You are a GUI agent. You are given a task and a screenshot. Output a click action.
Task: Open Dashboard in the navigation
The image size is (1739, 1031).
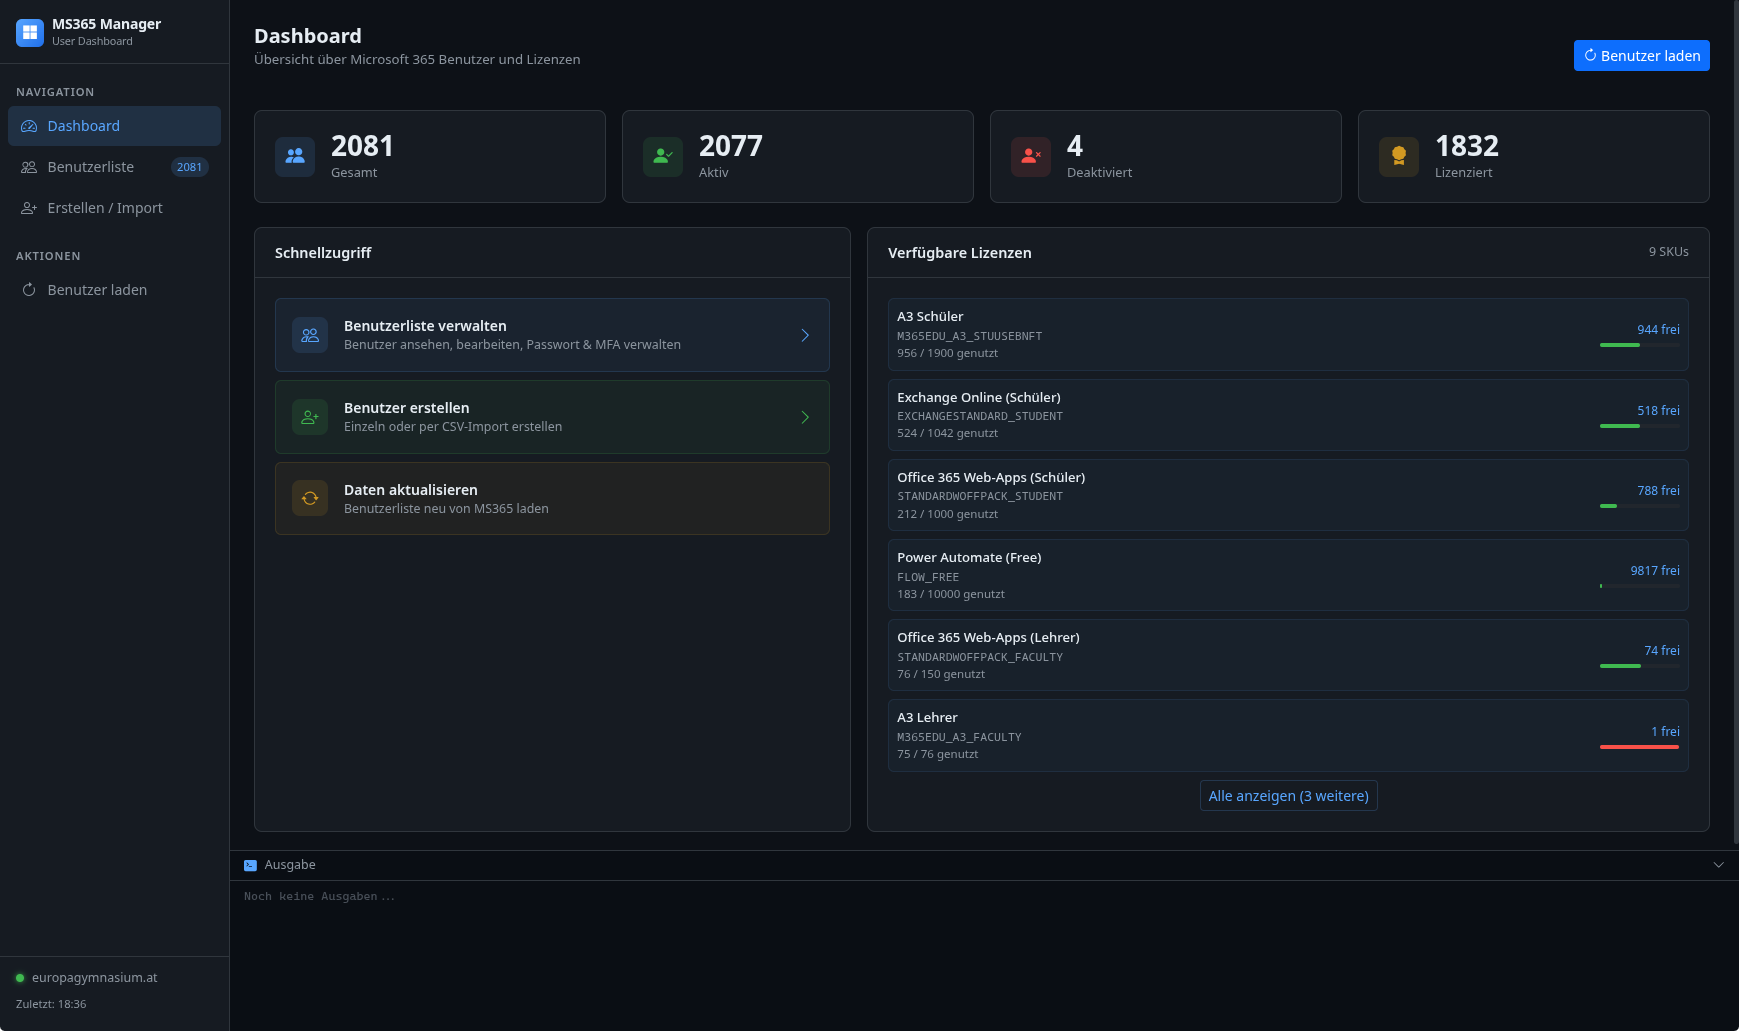pyautogui.click(x=114, y=126)
